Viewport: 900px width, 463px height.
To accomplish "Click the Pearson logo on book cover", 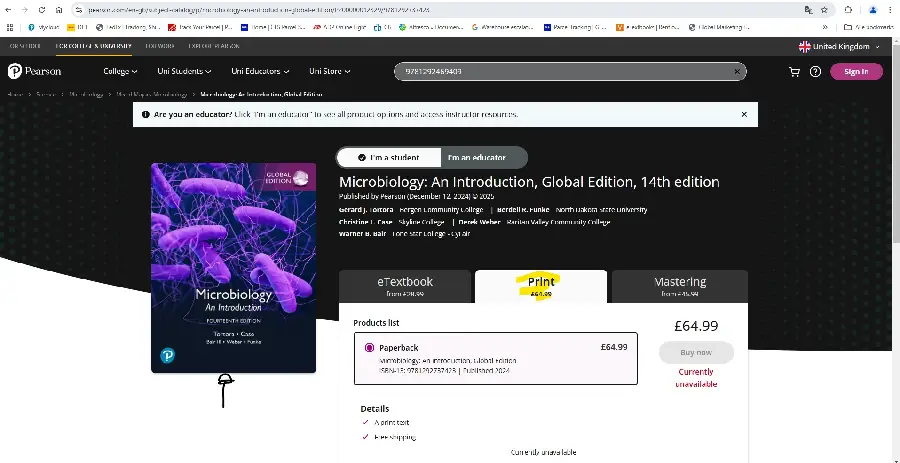I will (x=168, y=356).
